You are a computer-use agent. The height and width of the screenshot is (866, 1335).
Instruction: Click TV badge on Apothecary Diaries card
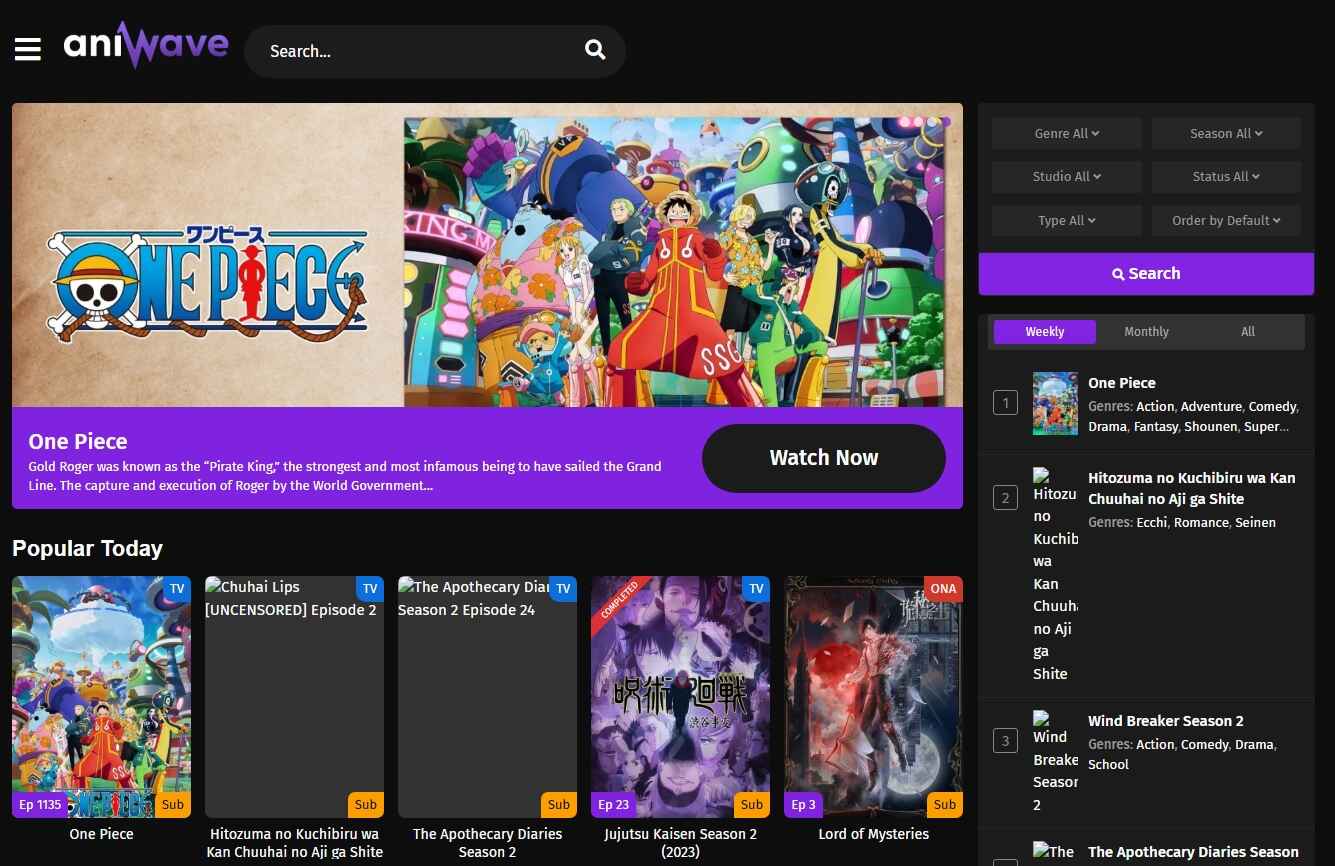point(563,588)
